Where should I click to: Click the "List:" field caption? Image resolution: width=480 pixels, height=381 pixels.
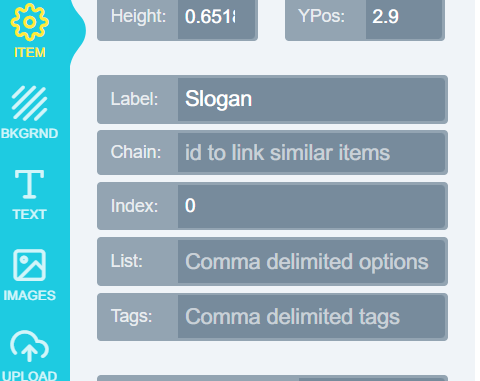pos(127,261)
